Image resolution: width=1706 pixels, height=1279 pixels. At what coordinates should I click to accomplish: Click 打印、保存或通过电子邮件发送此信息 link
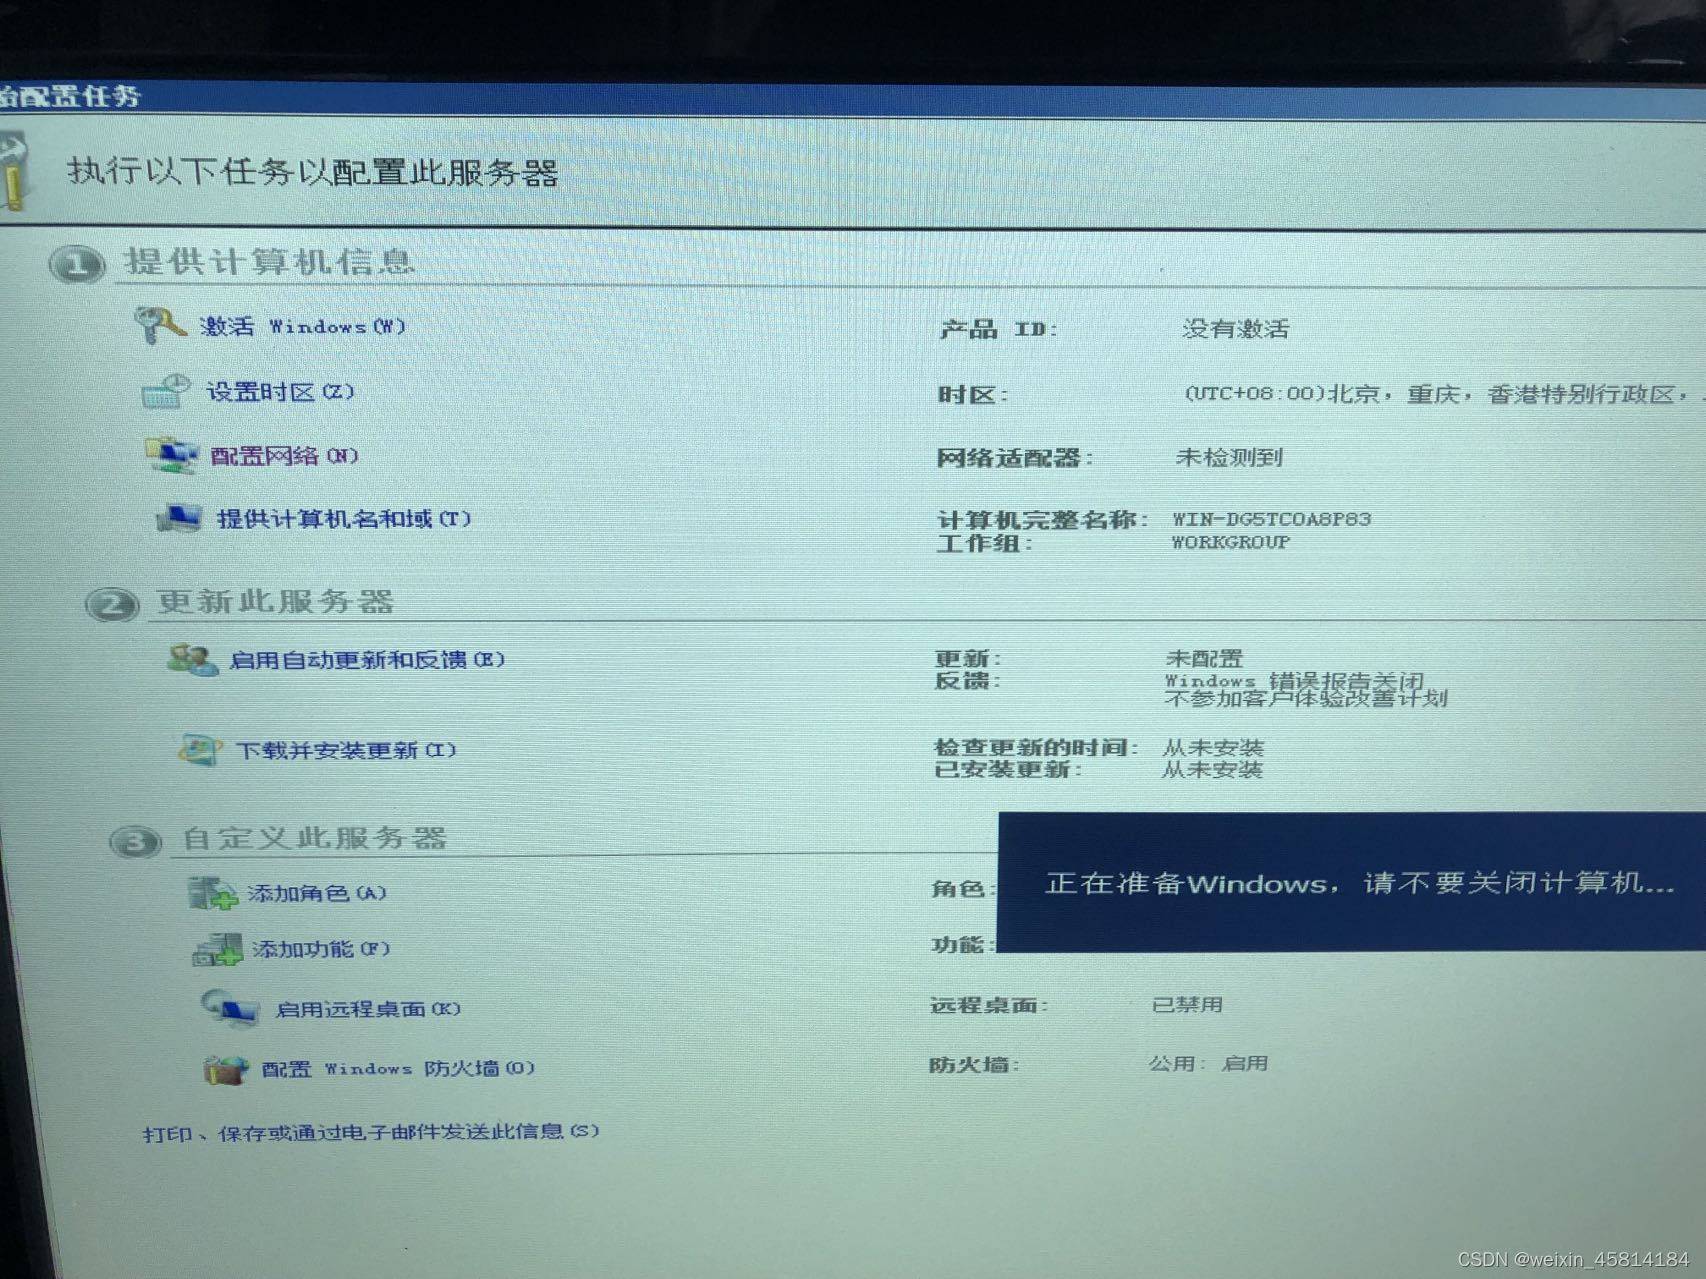coord(371,1132)
